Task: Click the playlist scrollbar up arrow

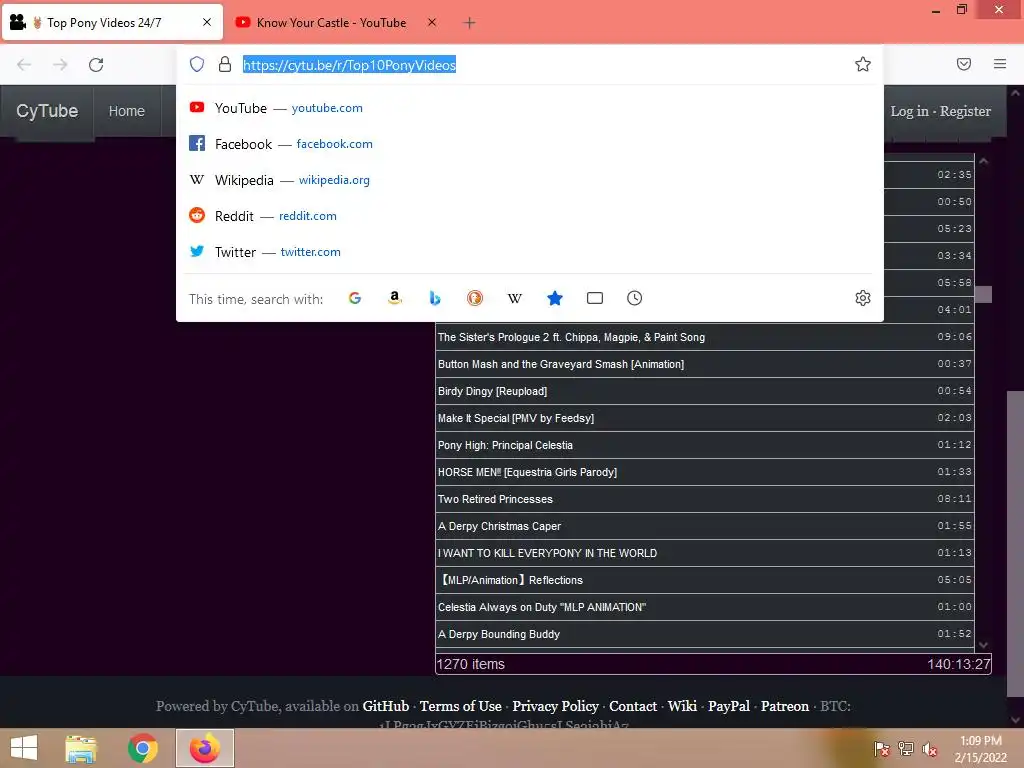Action: tap(984, 161)
